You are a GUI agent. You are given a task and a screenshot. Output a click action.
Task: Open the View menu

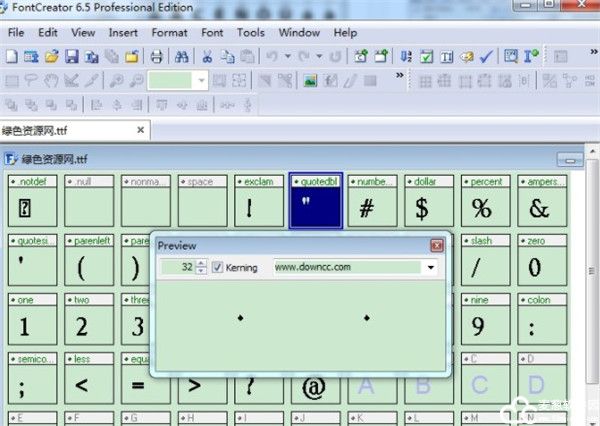click(83, 33)
